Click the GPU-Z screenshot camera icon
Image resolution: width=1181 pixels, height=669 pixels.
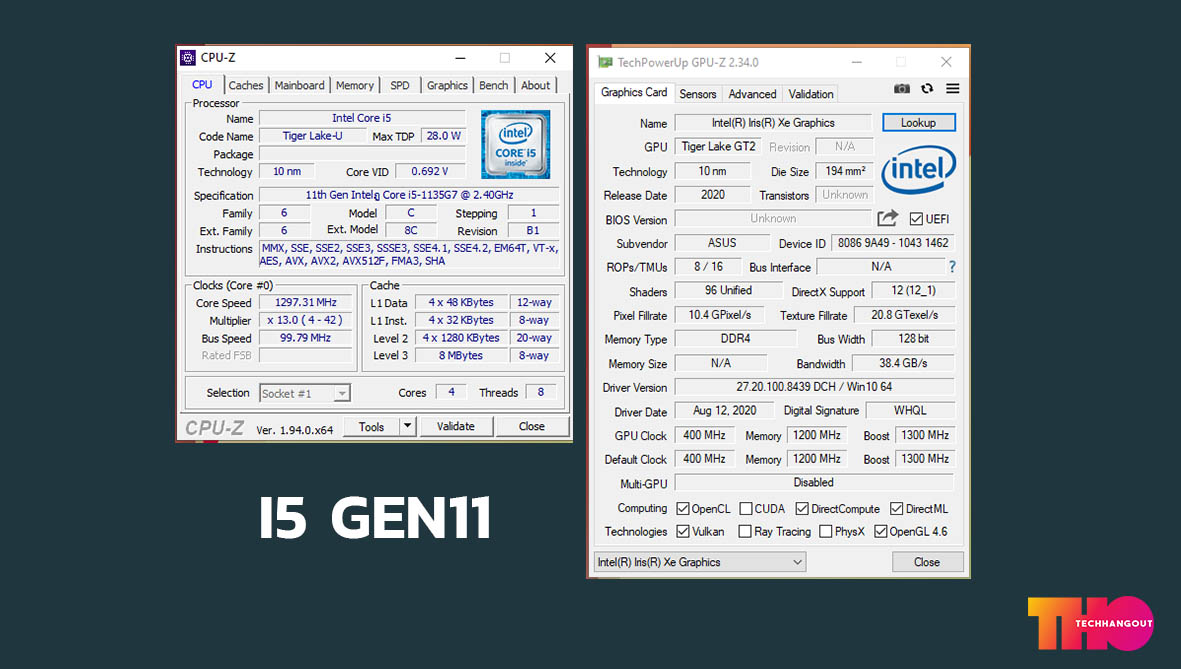pyautogui.click(x=902, y=89)
